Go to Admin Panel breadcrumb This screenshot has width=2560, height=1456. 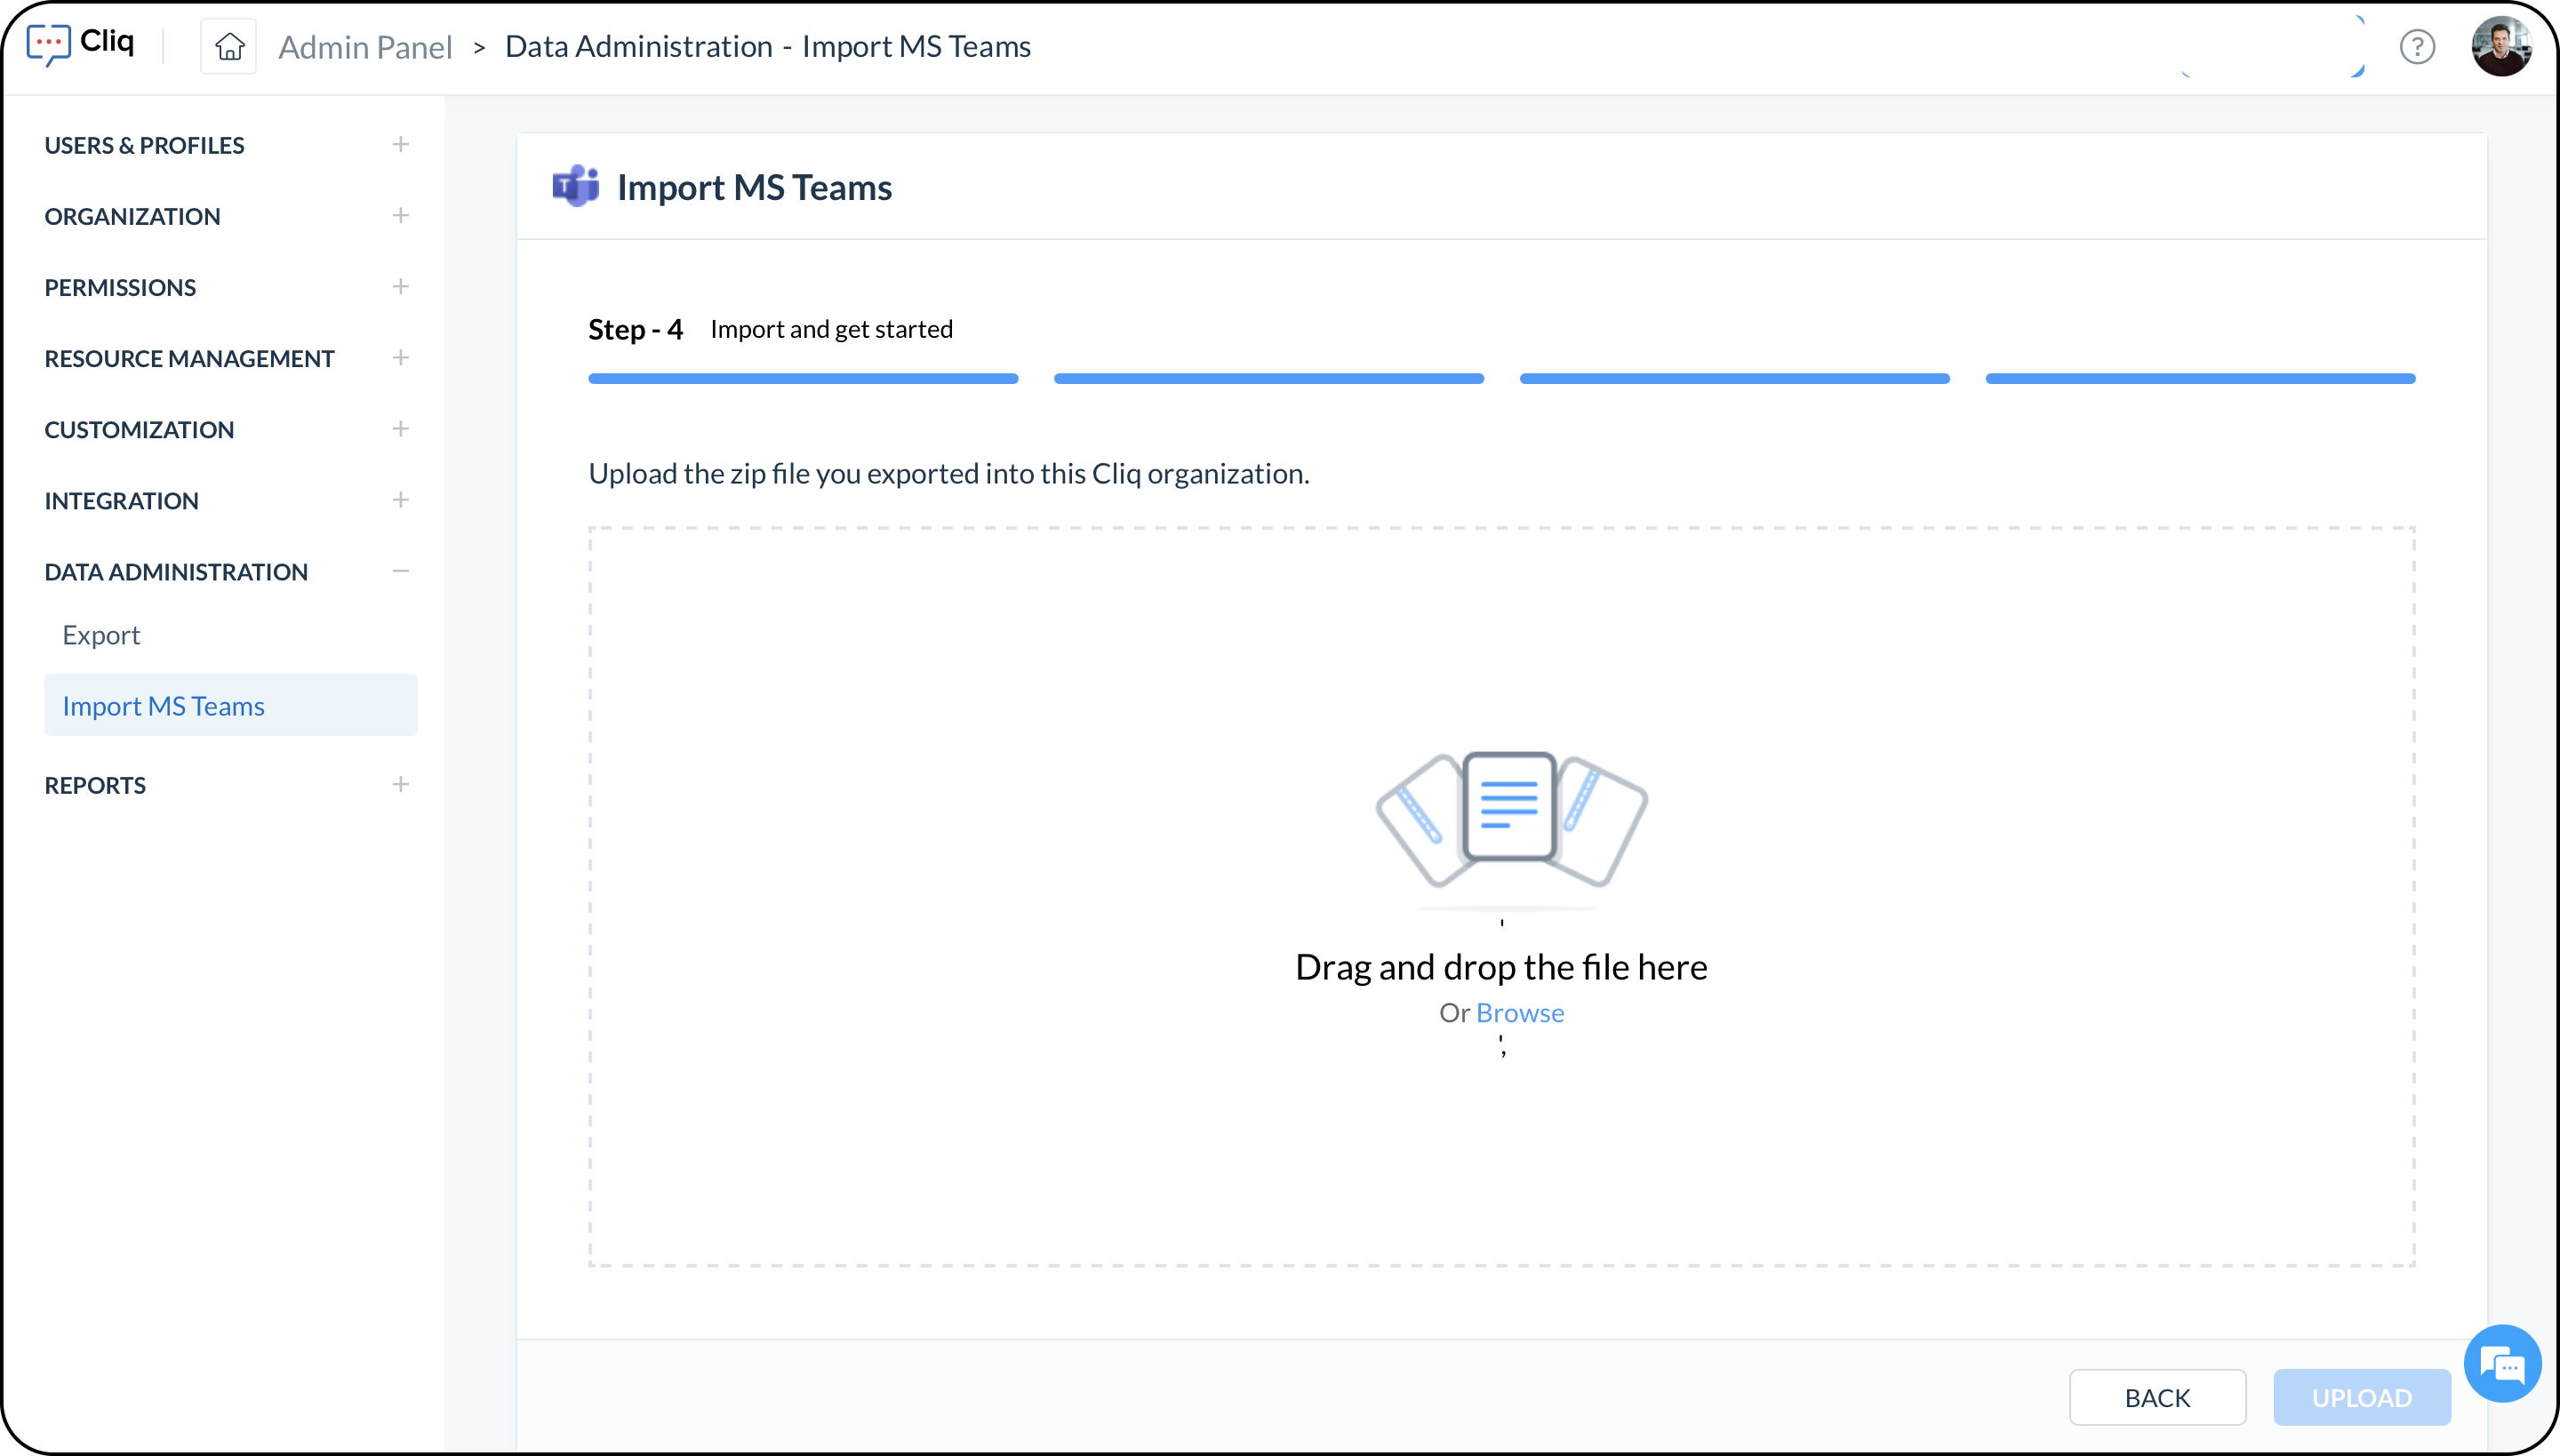(x=365, y=46)
